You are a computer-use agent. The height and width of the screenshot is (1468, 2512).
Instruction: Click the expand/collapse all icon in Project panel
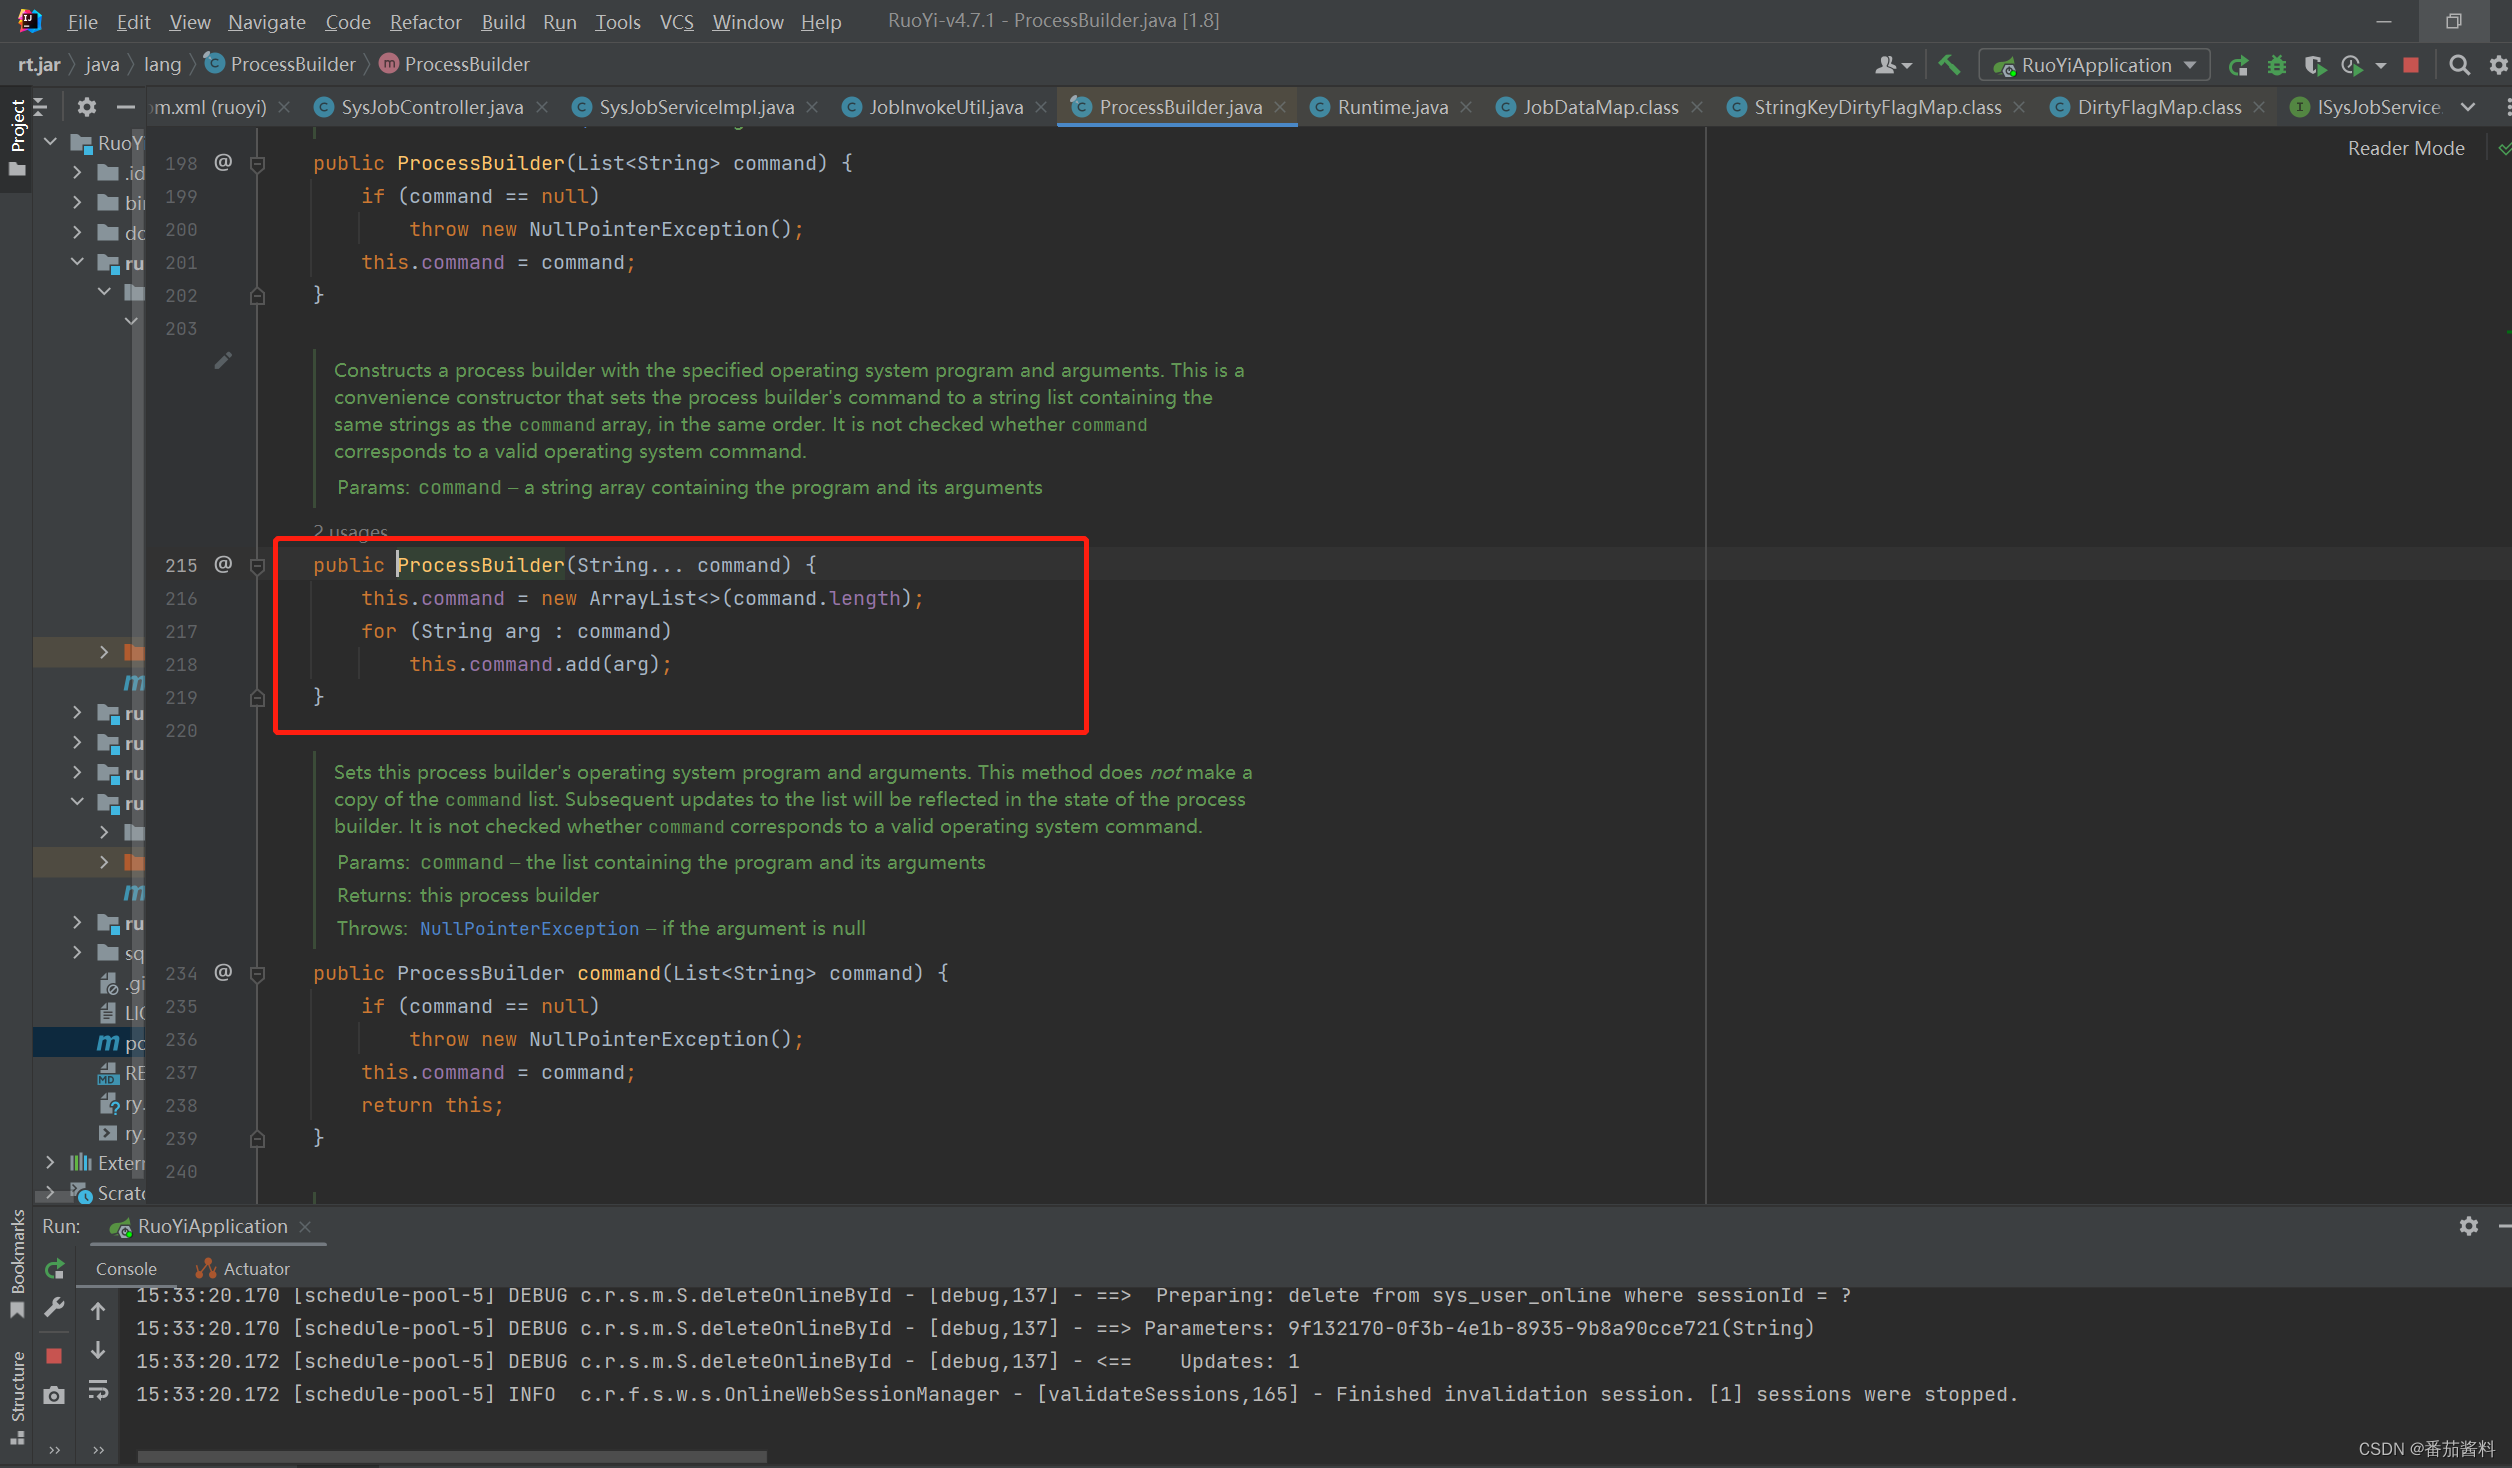point(41,107)
